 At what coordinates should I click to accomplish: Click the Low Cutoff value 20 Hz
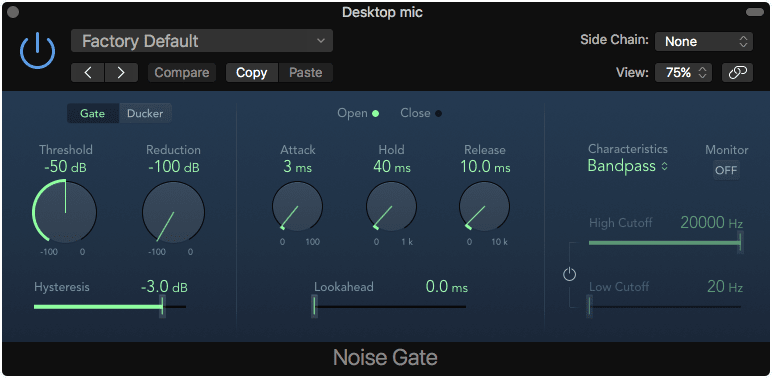click(725, 286)
